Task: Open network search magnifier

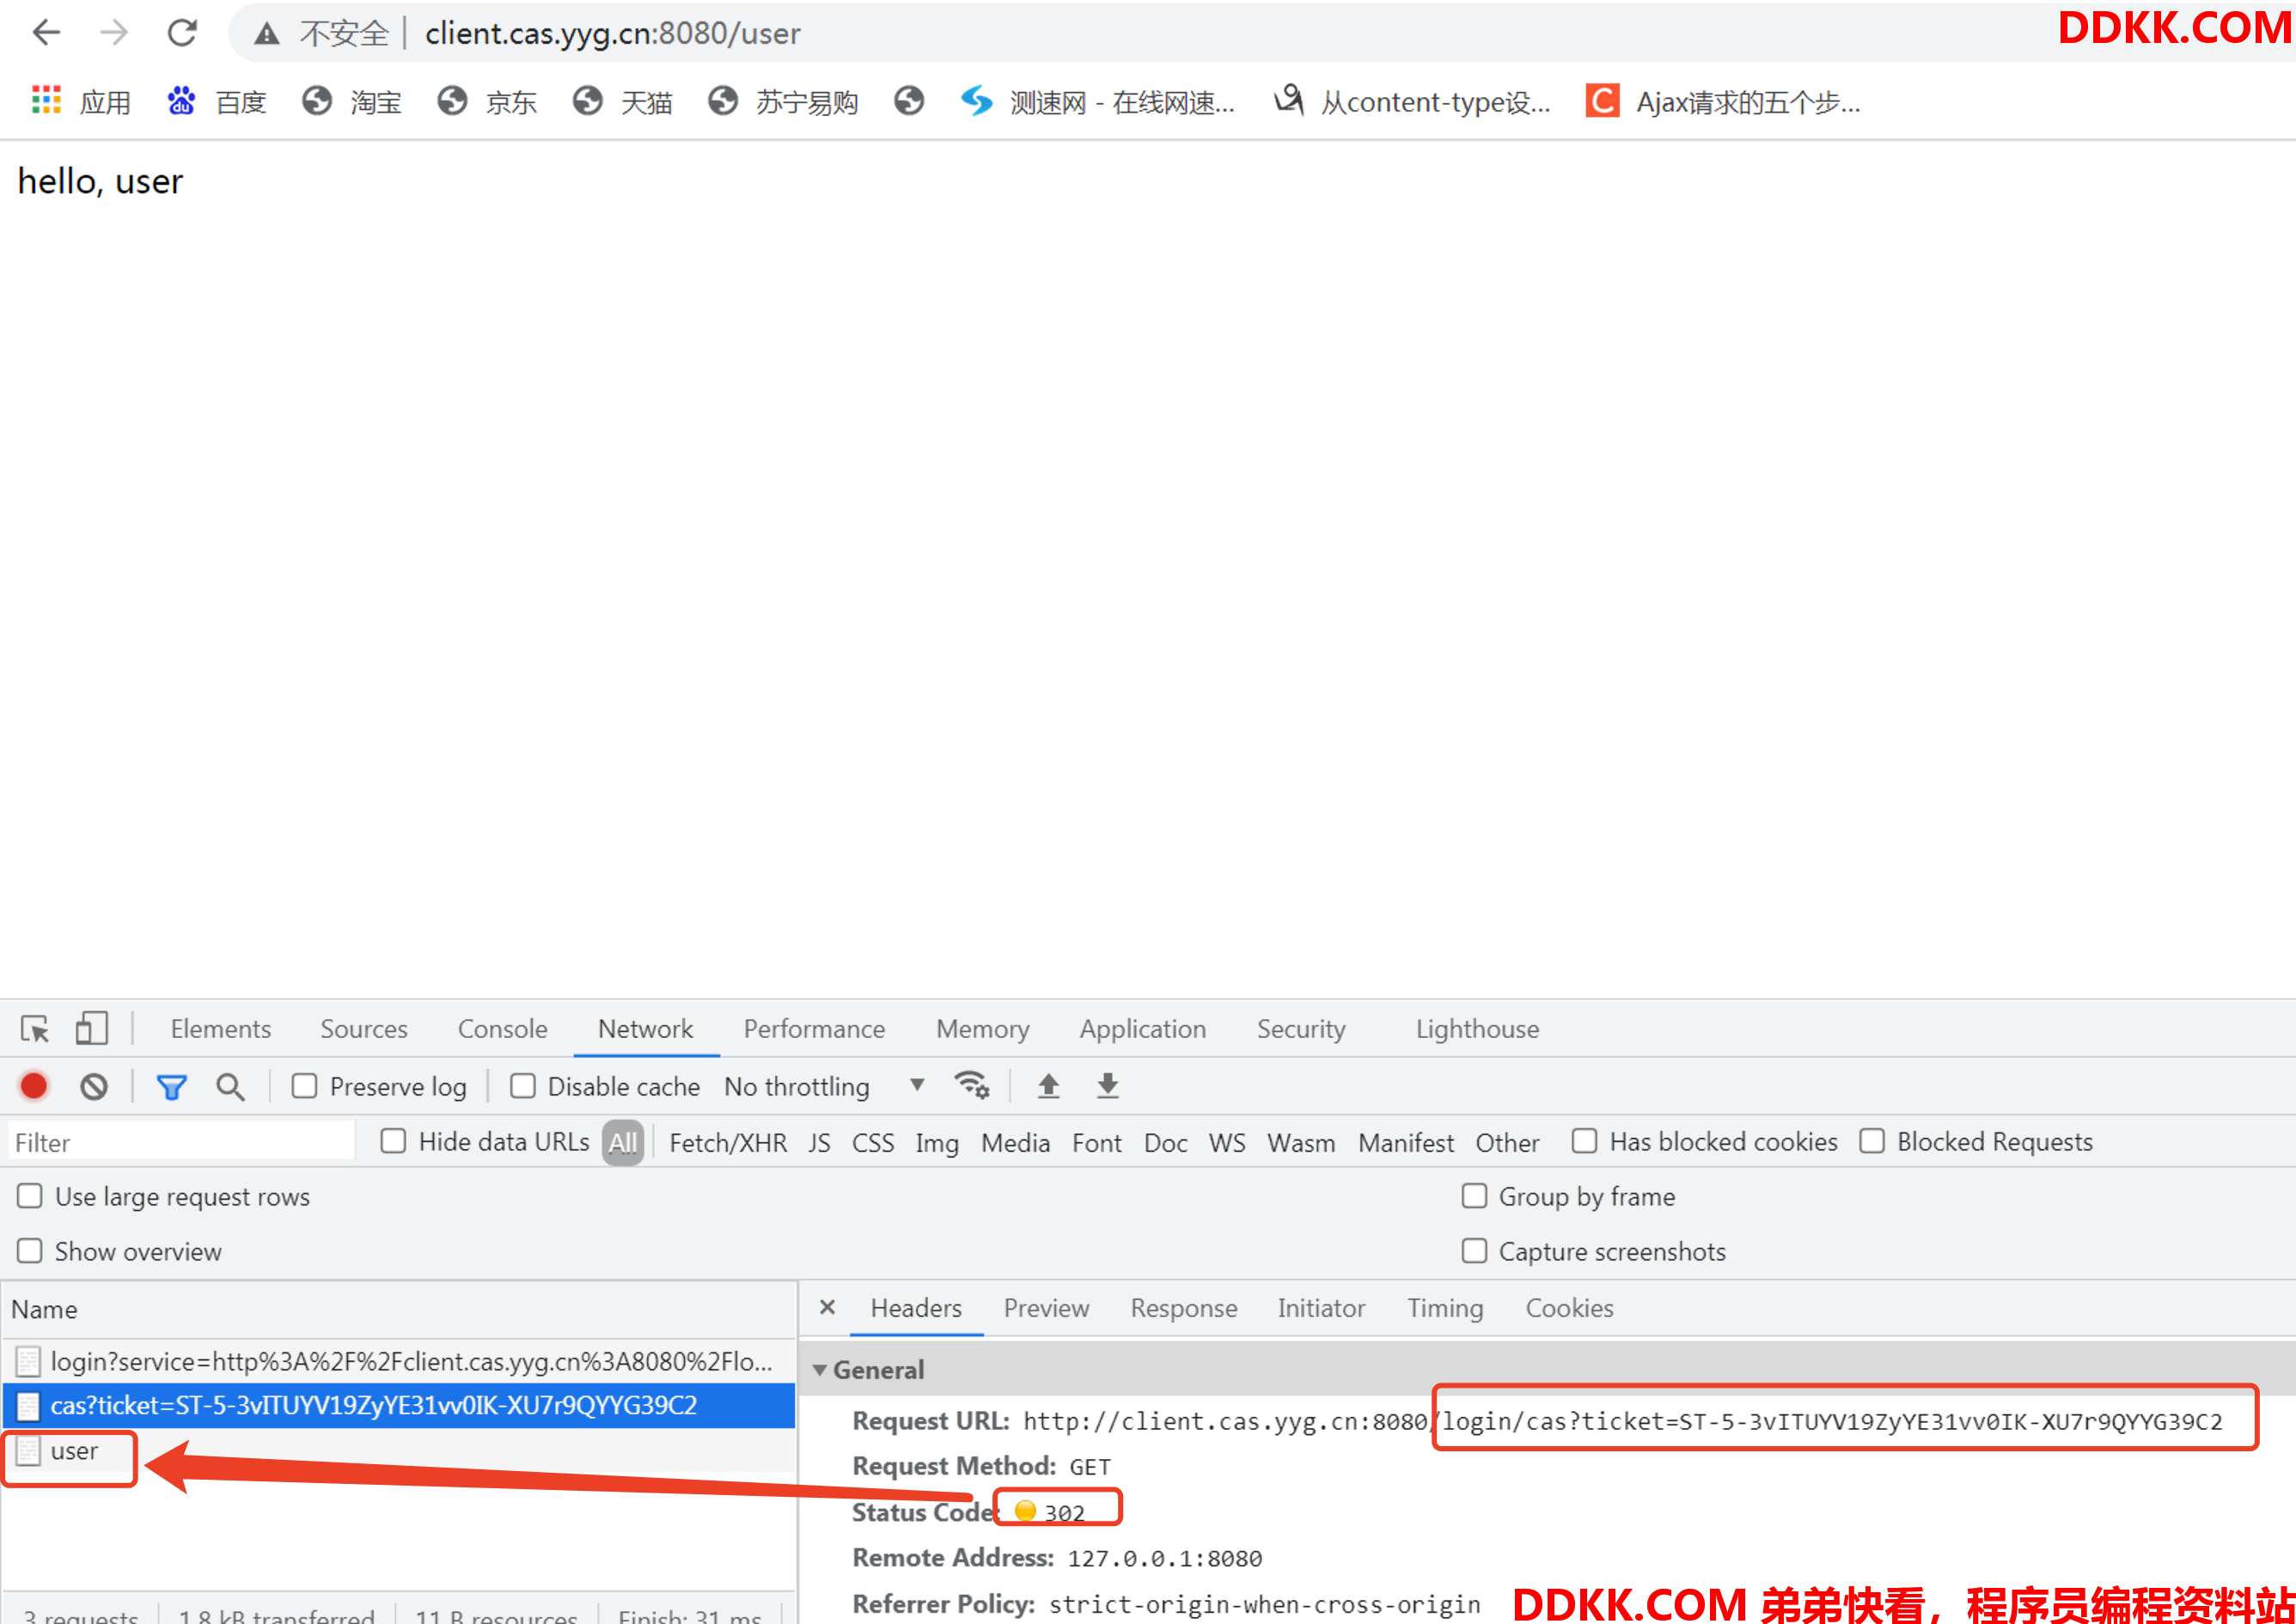Action: [x=230, y=1086]
